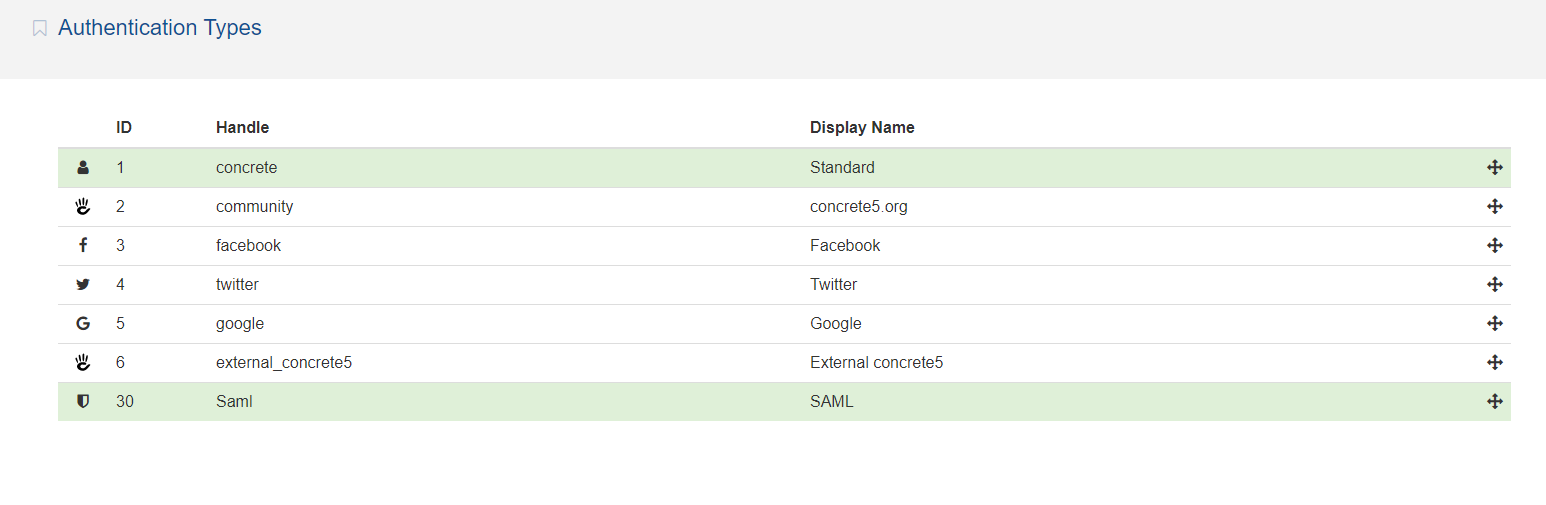This screenshot has width=1546, height=505.
Task: Click the move handle on Facebook row
Action: click(x=1495, y=246)
